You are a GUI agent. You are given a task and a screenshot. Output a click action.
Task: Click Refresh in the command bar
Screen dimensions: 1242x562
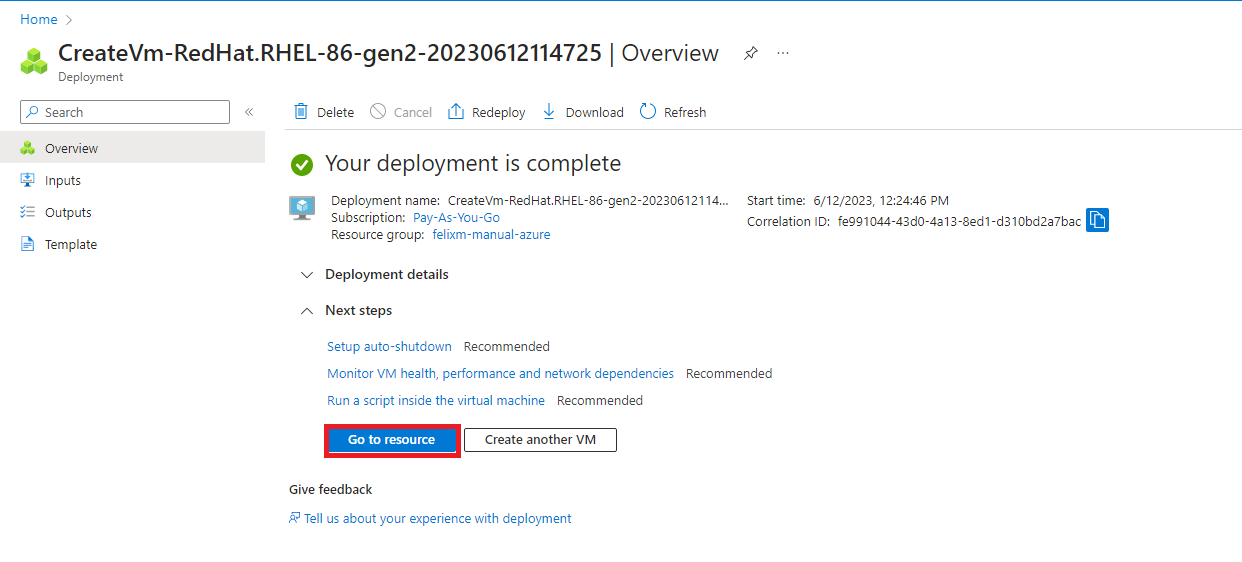tap(673, 112)
